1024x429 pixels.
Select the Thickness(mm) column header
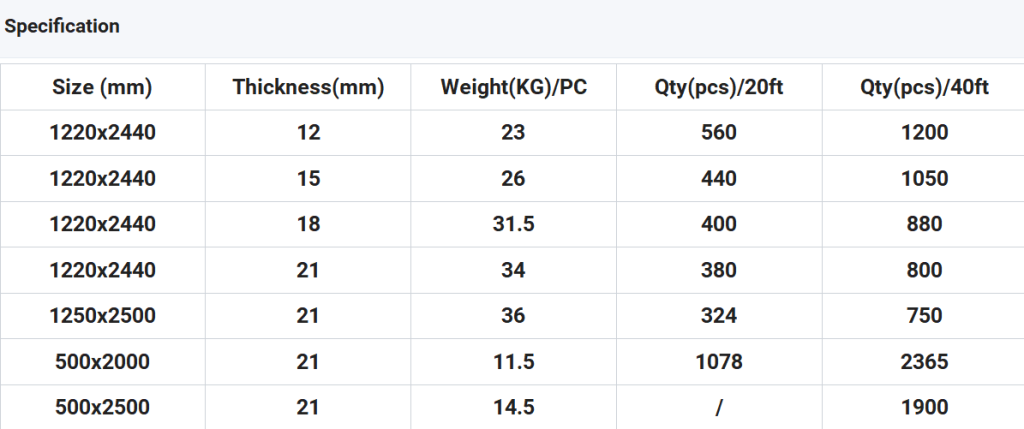[308, 87]
